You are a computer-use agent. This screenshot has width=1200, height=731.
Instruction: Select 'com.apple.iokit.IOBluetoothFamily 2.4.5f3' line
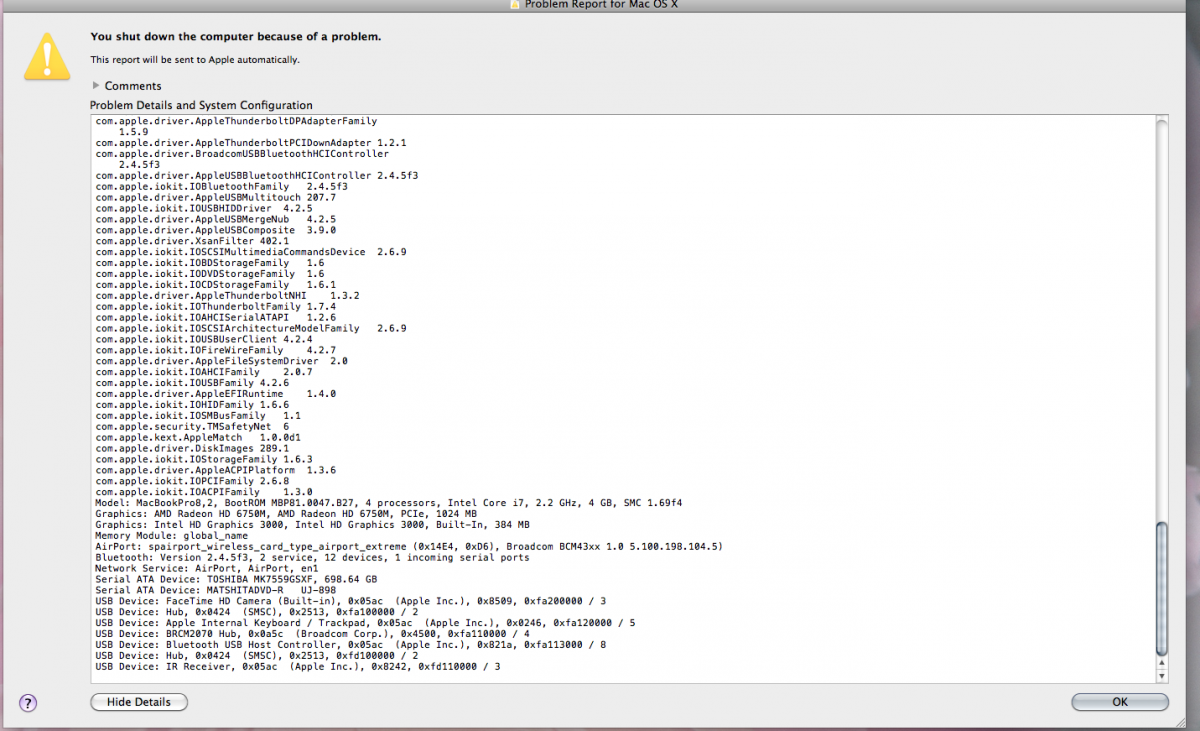(x=222, y=186)
